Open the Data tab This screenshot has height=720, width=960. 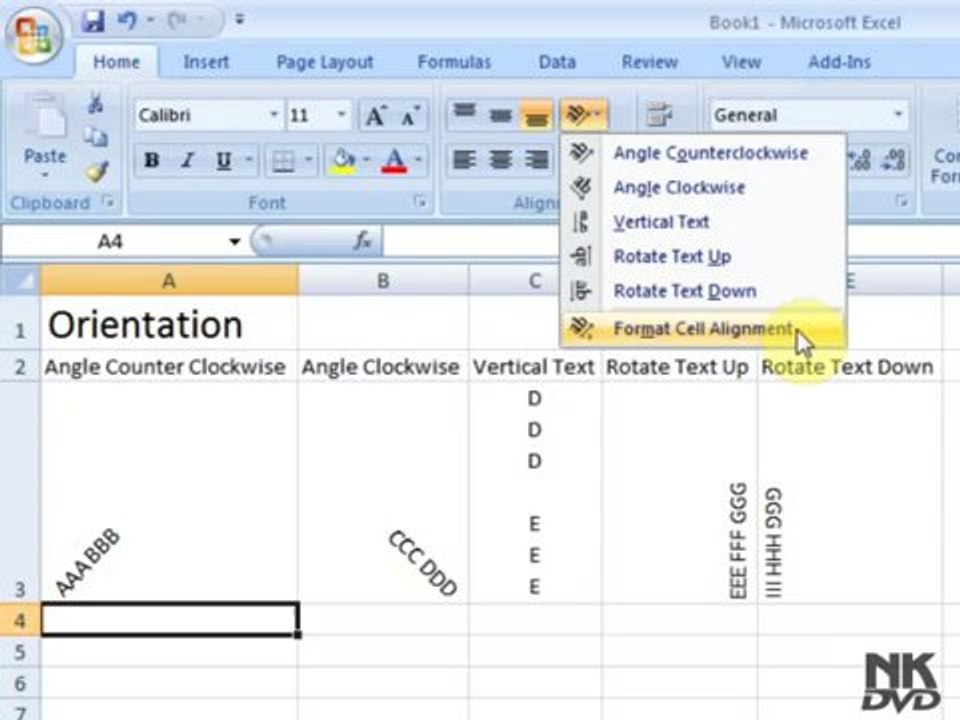pos(557,62)
